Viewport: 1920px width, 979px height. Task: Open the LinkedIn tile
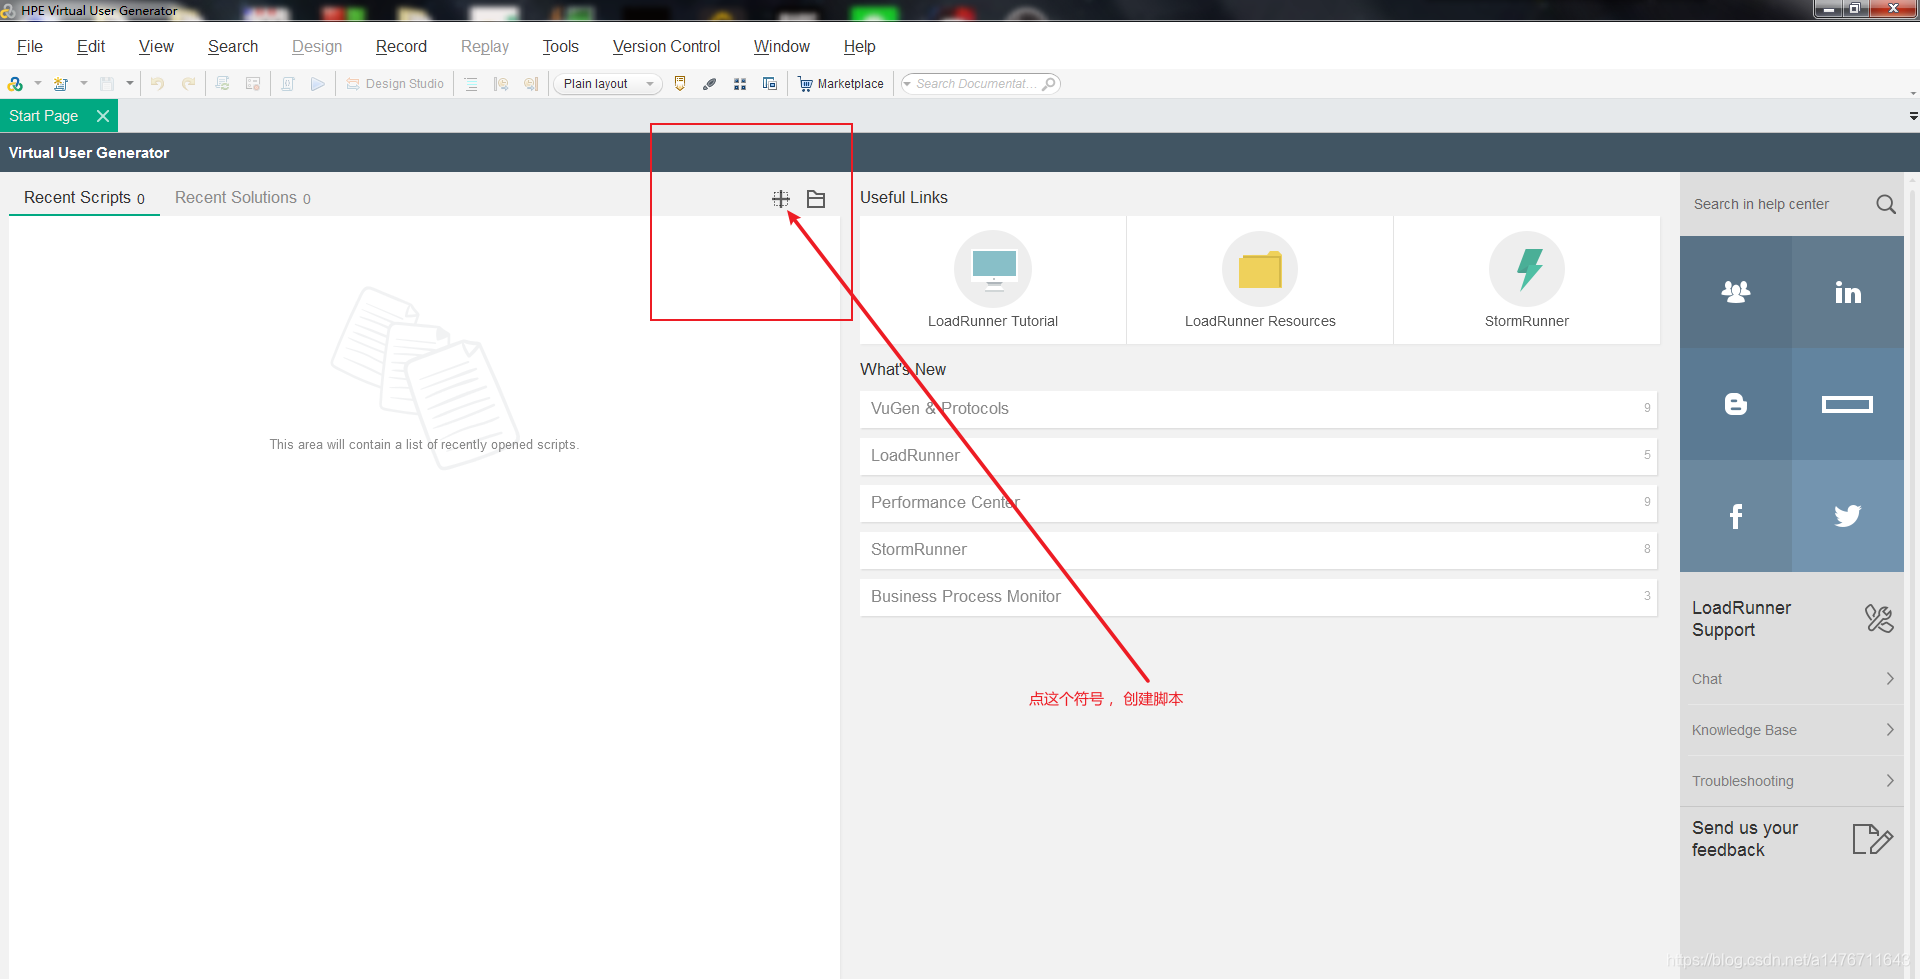1848,292
